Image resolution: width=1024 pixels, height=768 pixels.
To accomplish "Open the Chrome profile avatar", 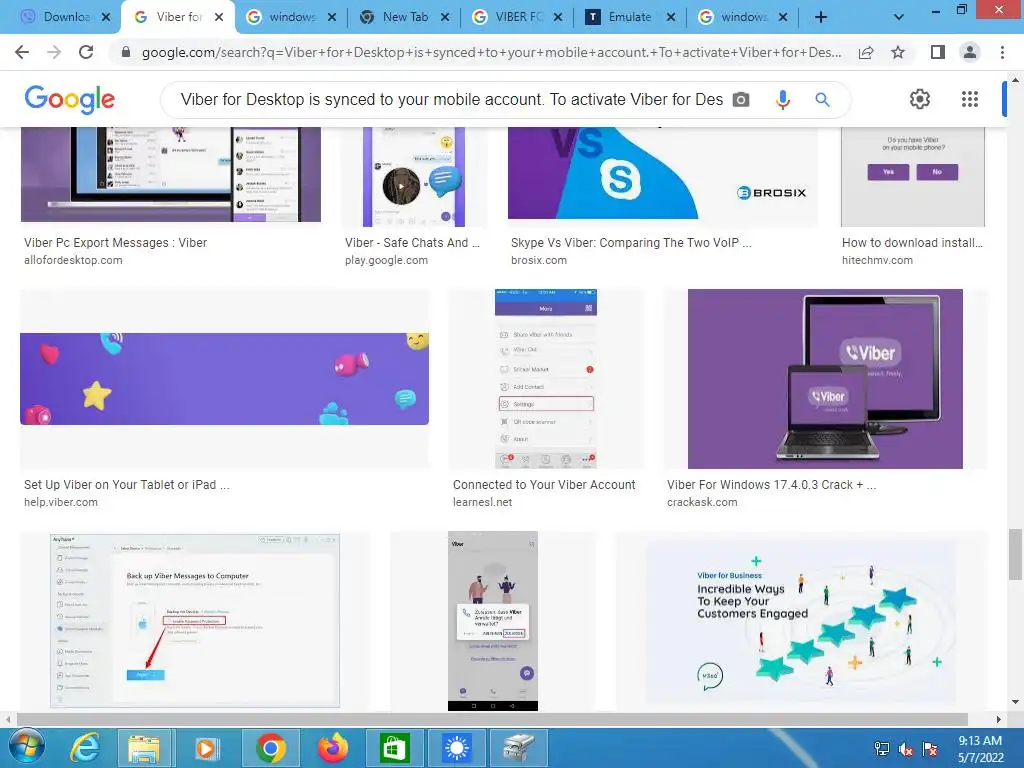I will click(970, 52).
